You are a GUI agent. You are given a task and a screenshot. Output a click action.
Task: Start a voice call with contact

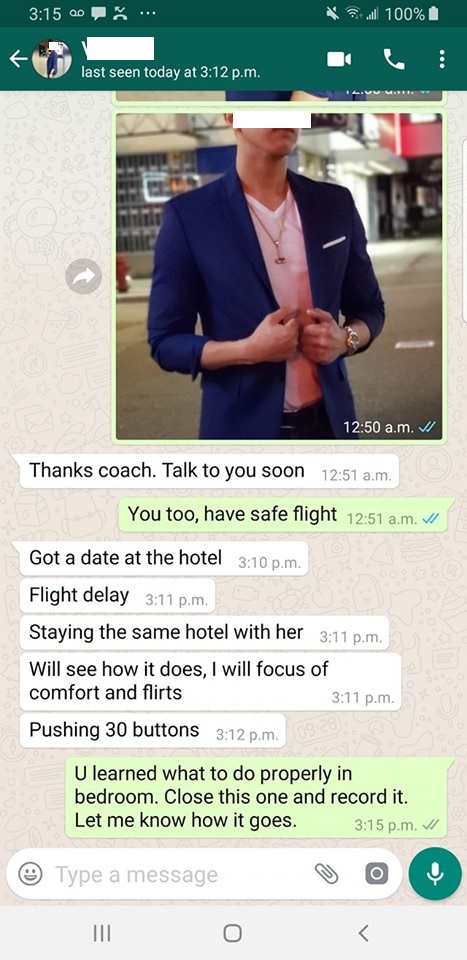(394, 59)
